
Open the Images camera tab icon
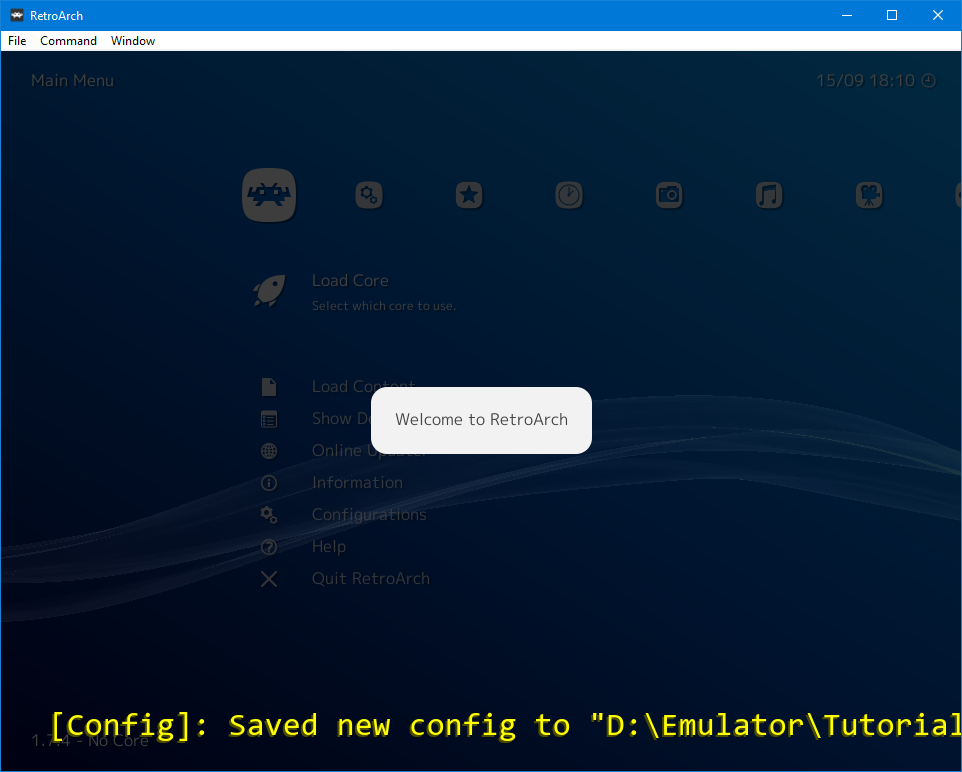pyautogui.click(x=669, y=196)
